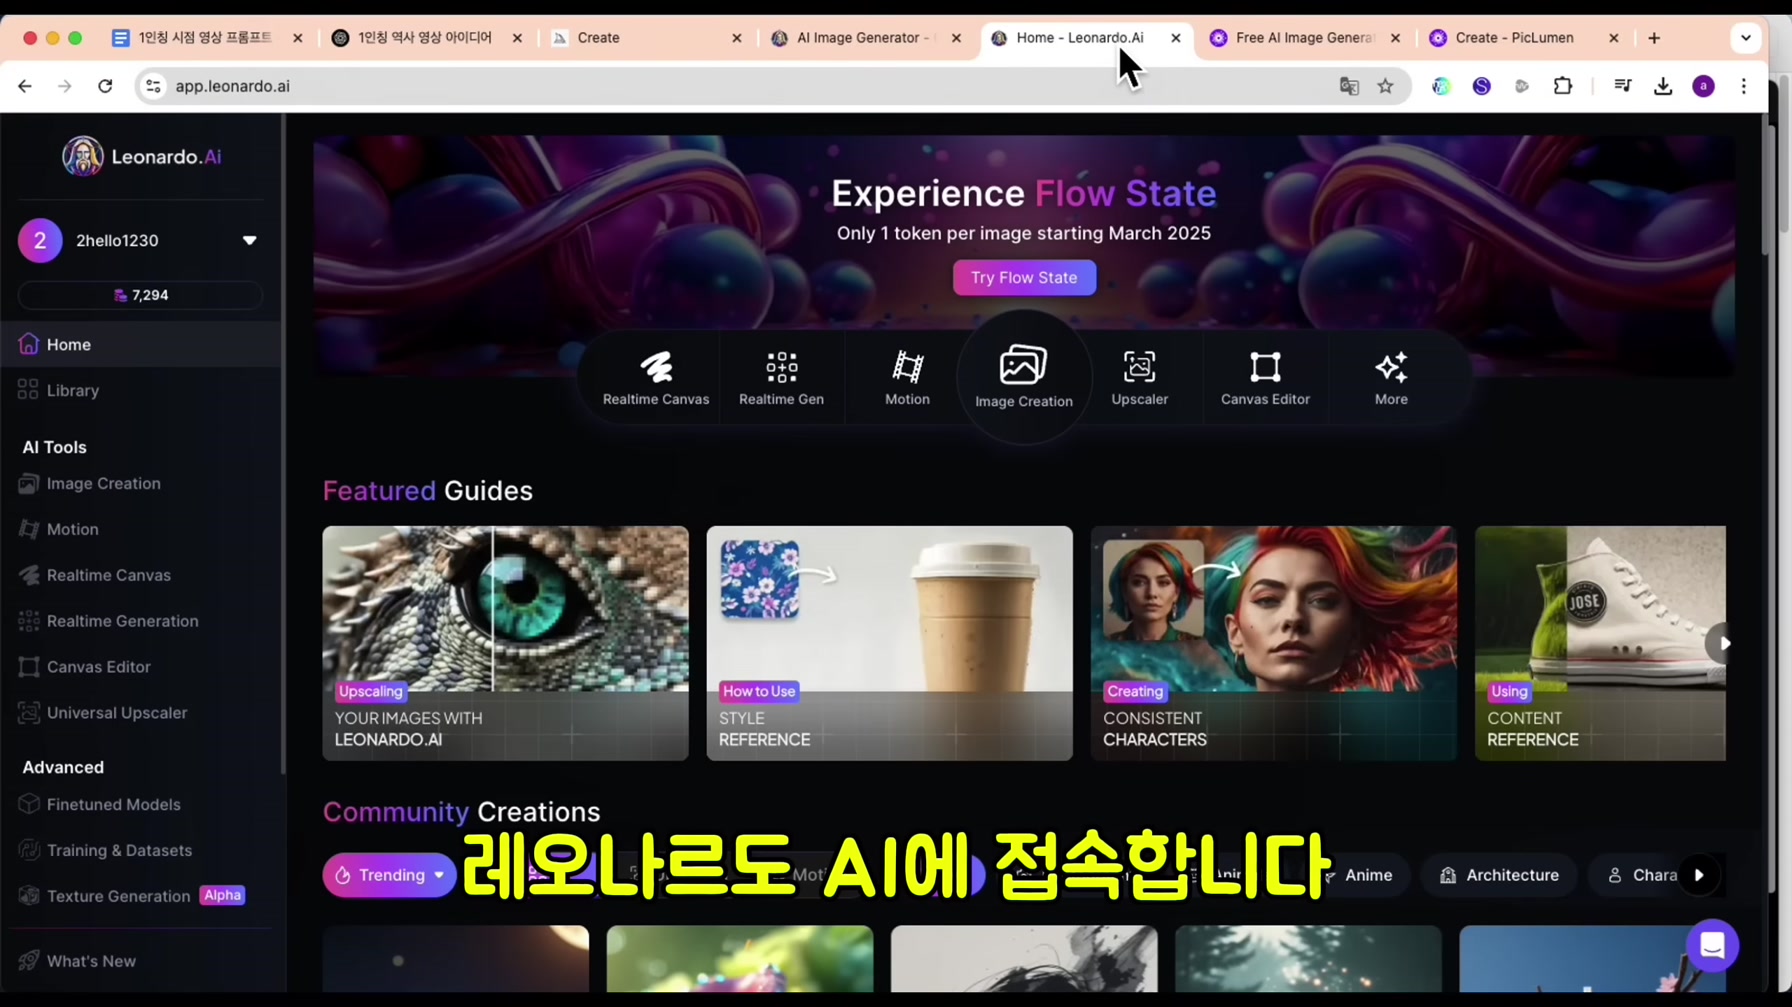The image size is (1792, 1007).
Task: Bookmark this page with the star
Action: (x=1385, y=86)
